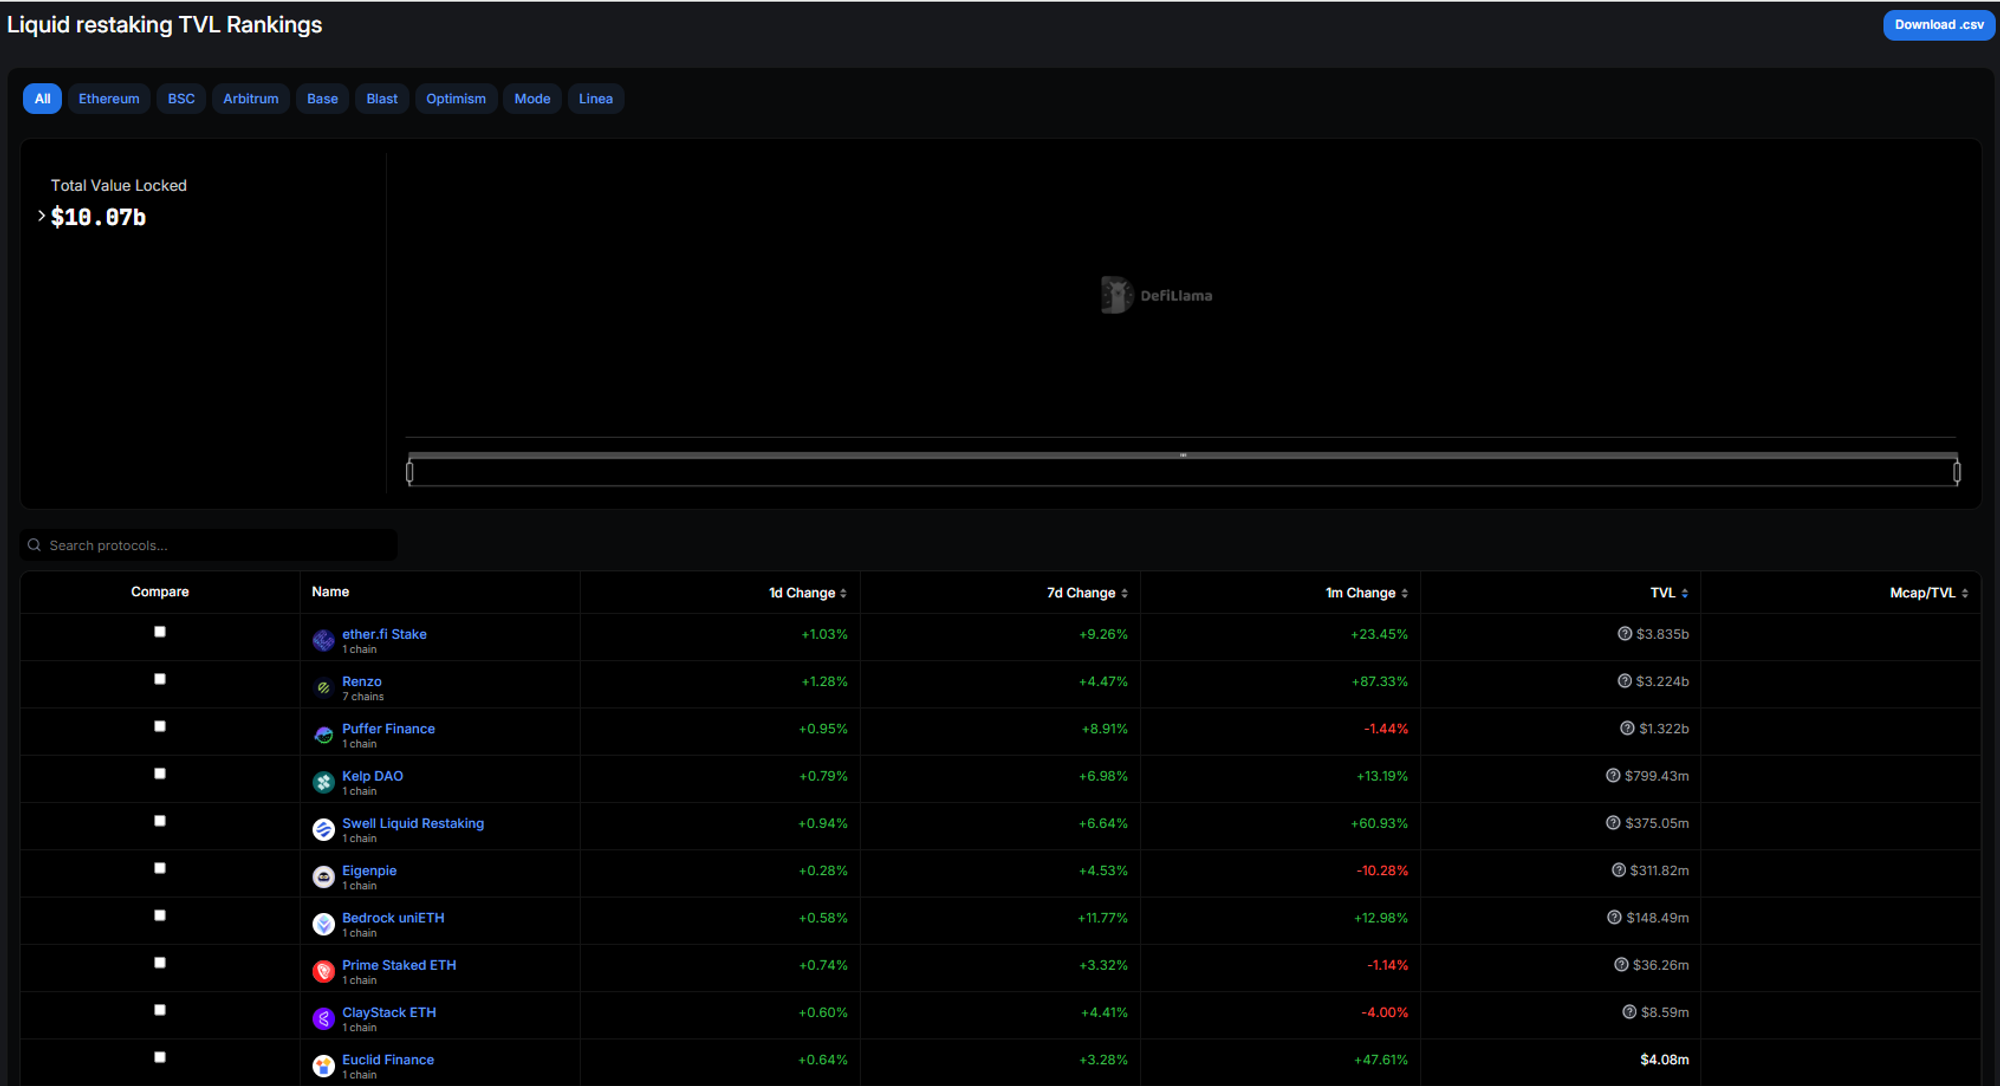The width and height of the screenshot is (2000, 1086).
Task: Click the Renzo protocol logo icon
Action: pos(323,688)
